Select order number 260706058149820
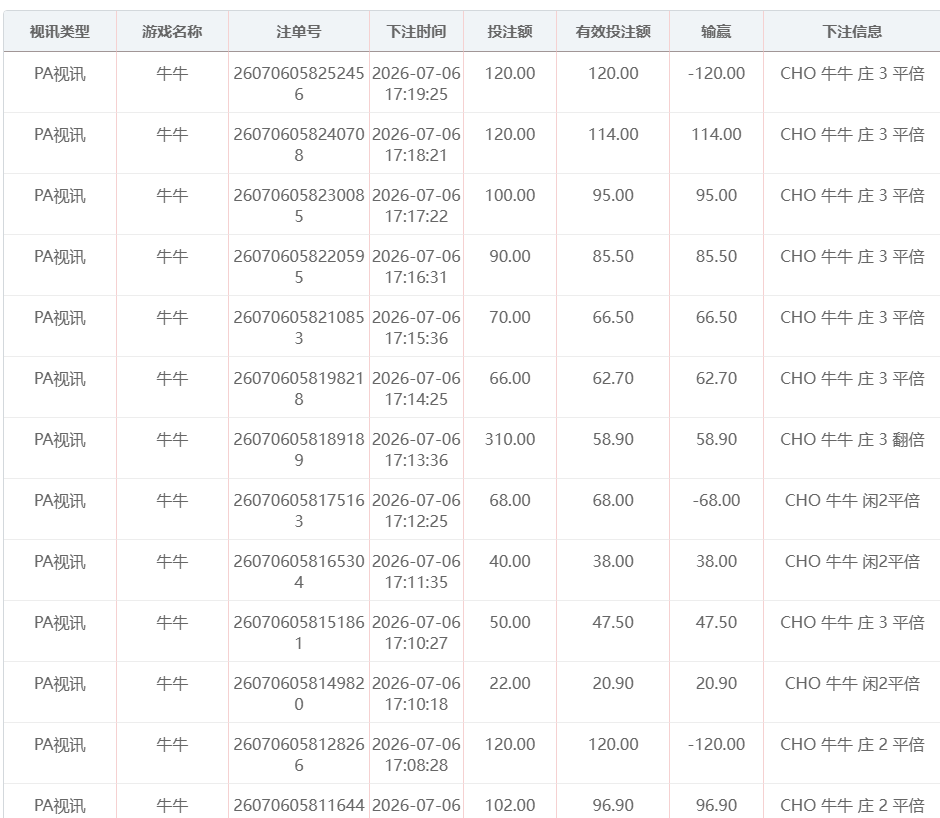Image resolution: width=940 pixels, height=818 pixels. pos(299,693)
